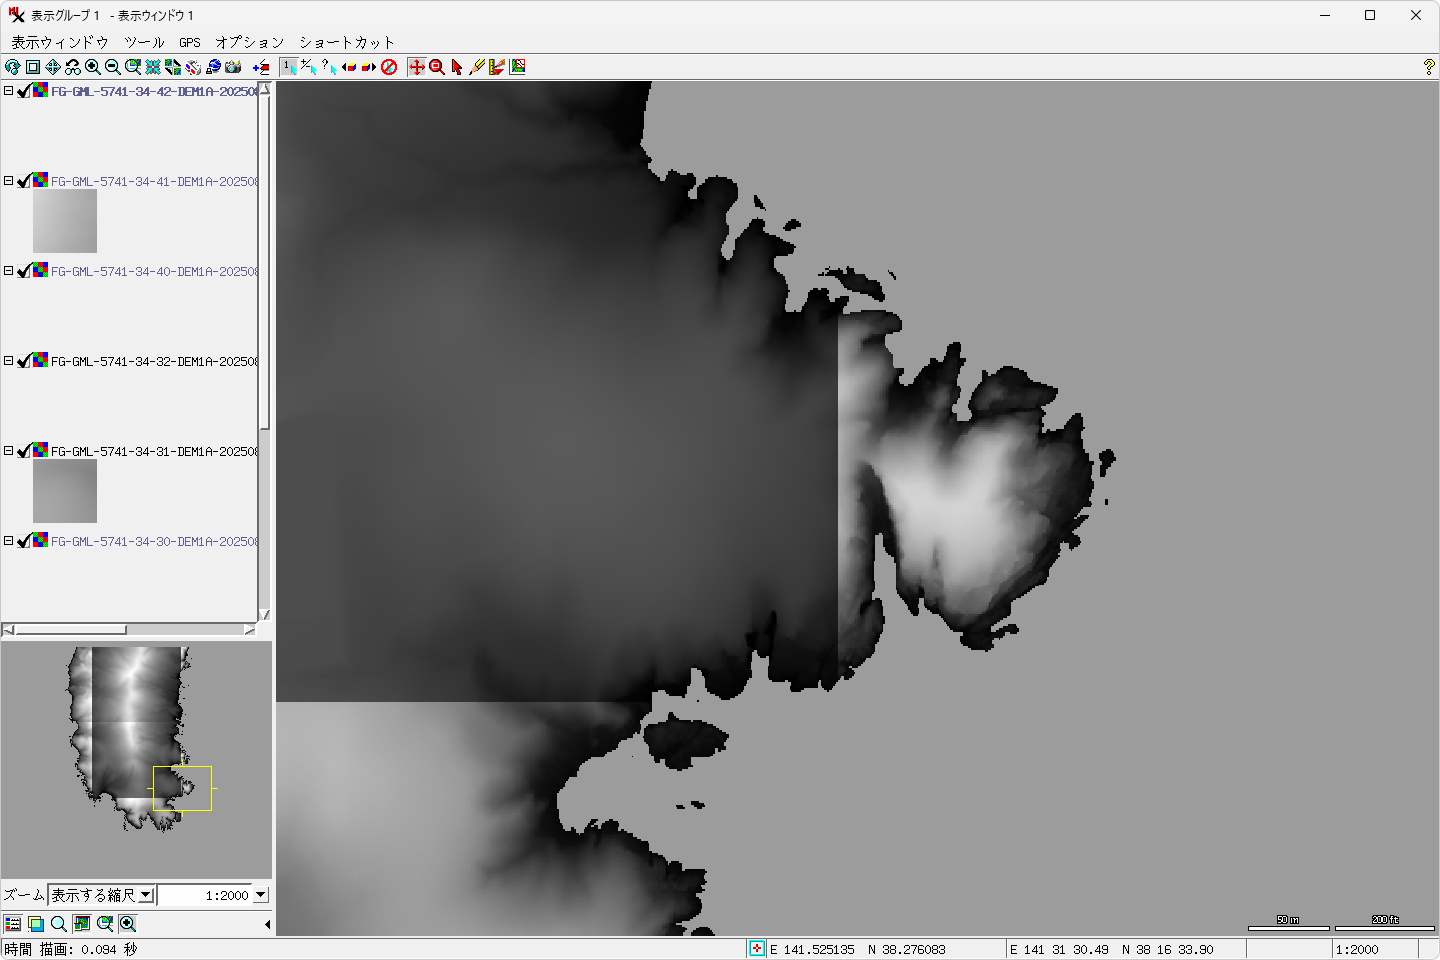Click the zoom in magnifier icon
Image resolution: width=1440 pixels, height=960 pixels.
coord(93,67)
